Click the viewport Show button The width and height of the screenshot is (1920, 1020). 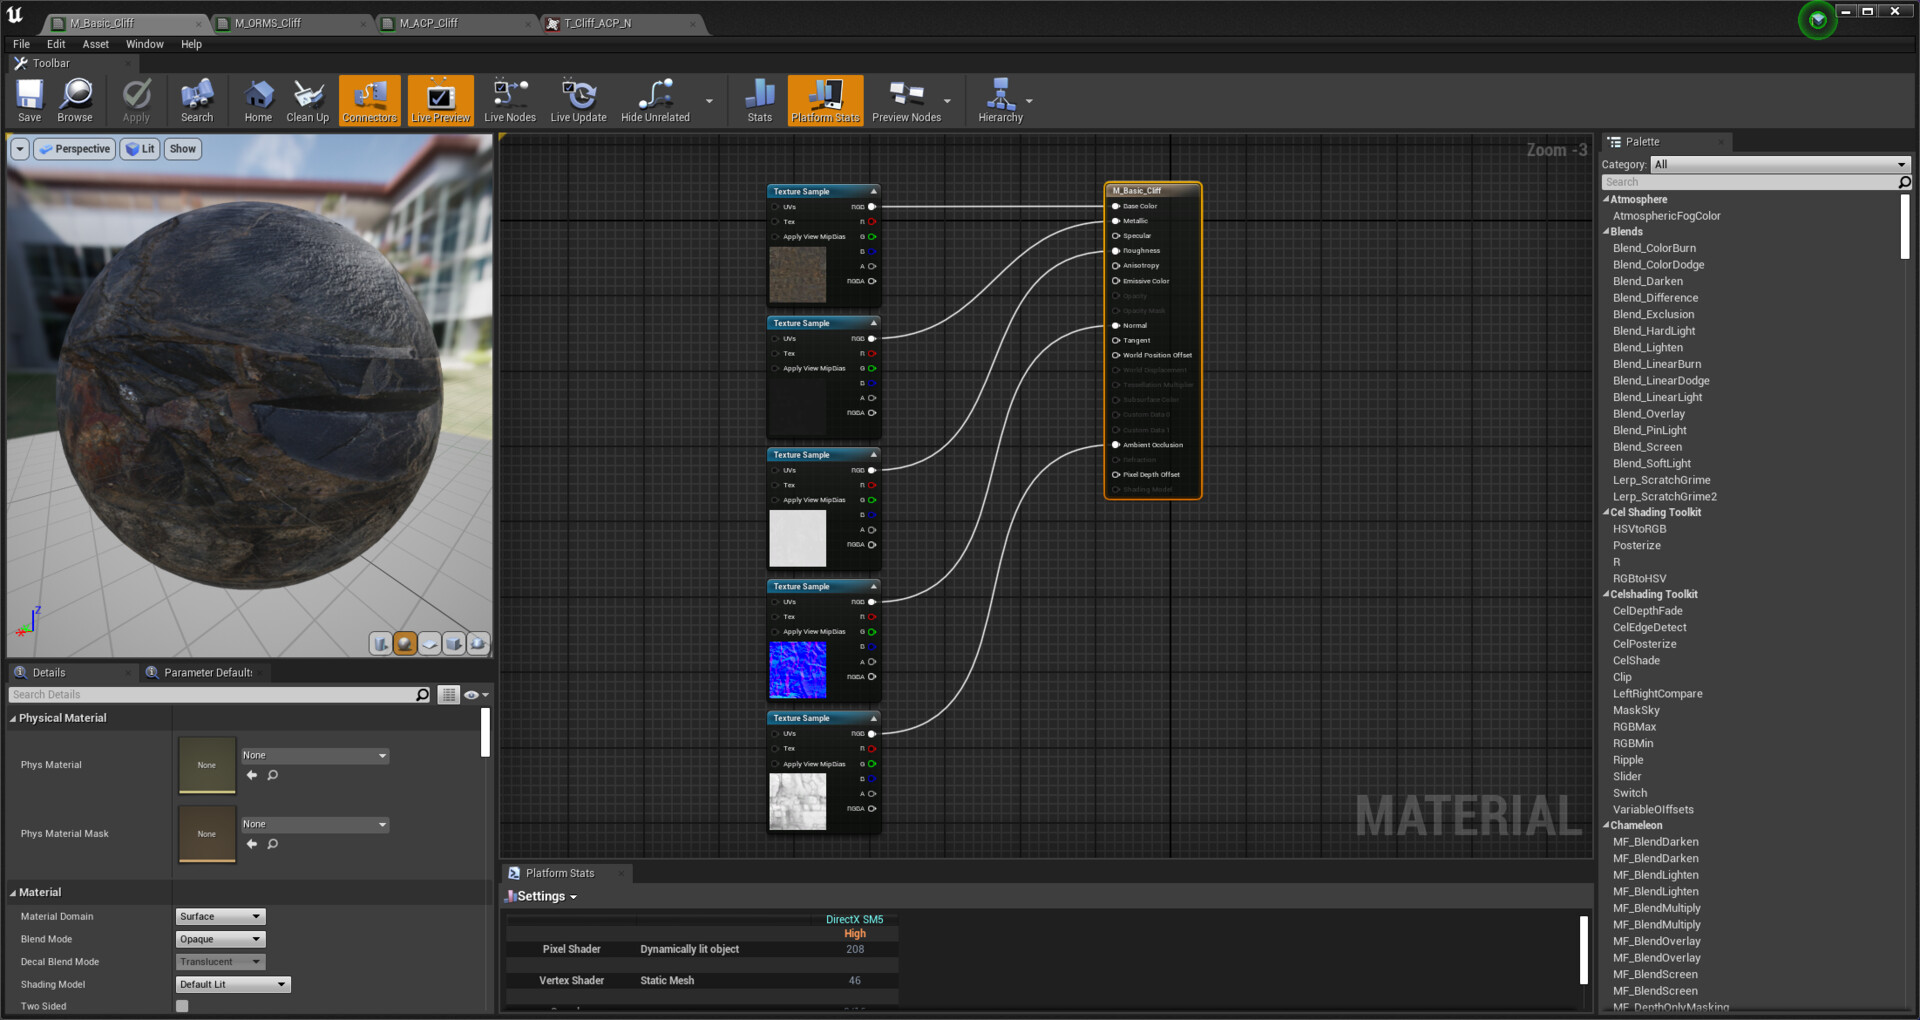[x=182, y=149]
